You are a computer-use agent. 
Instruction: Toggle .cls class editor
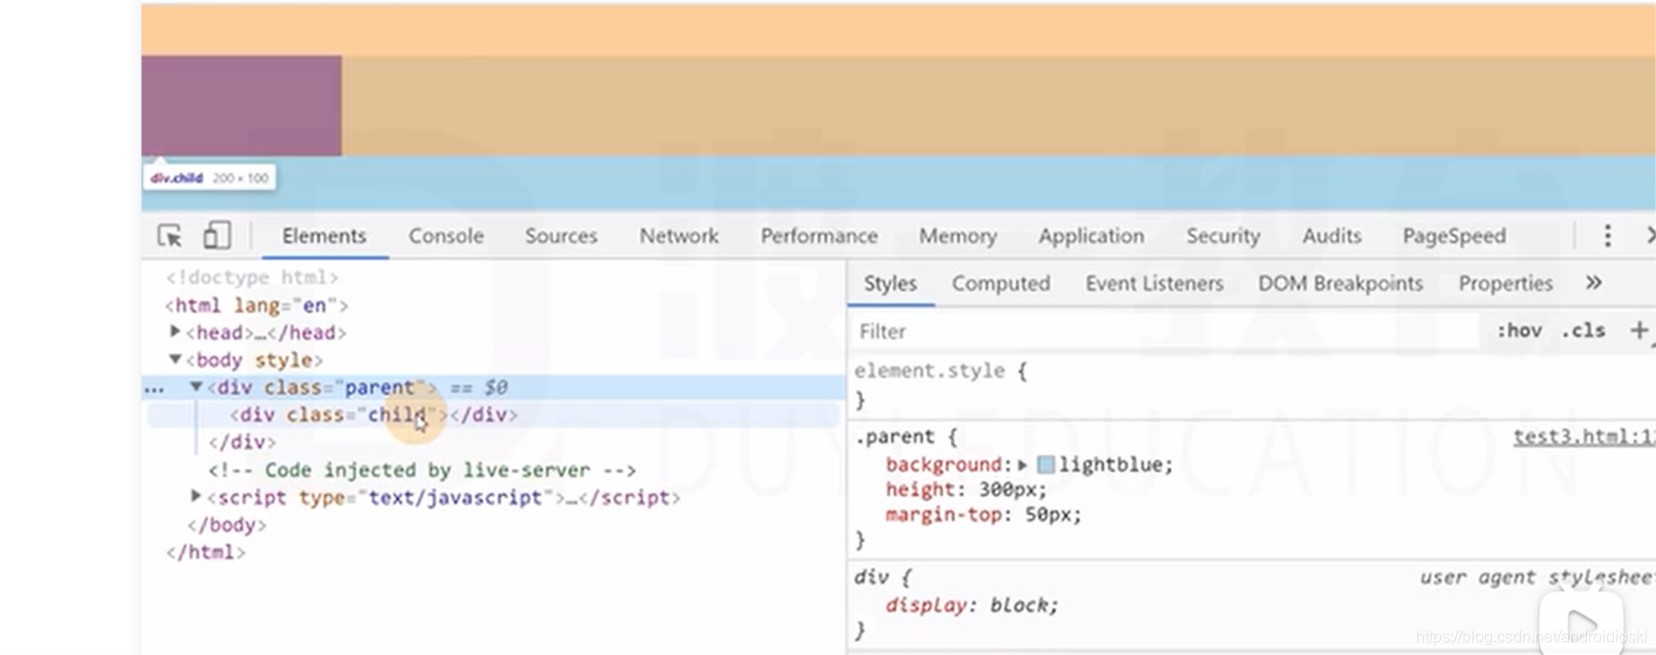coord(1583,330)
